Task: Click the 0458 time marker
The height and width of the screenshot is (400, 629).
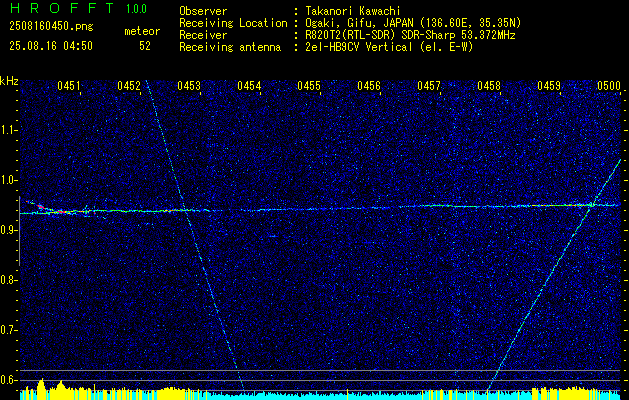Action: pyautogui.click(x=489, y=85)
